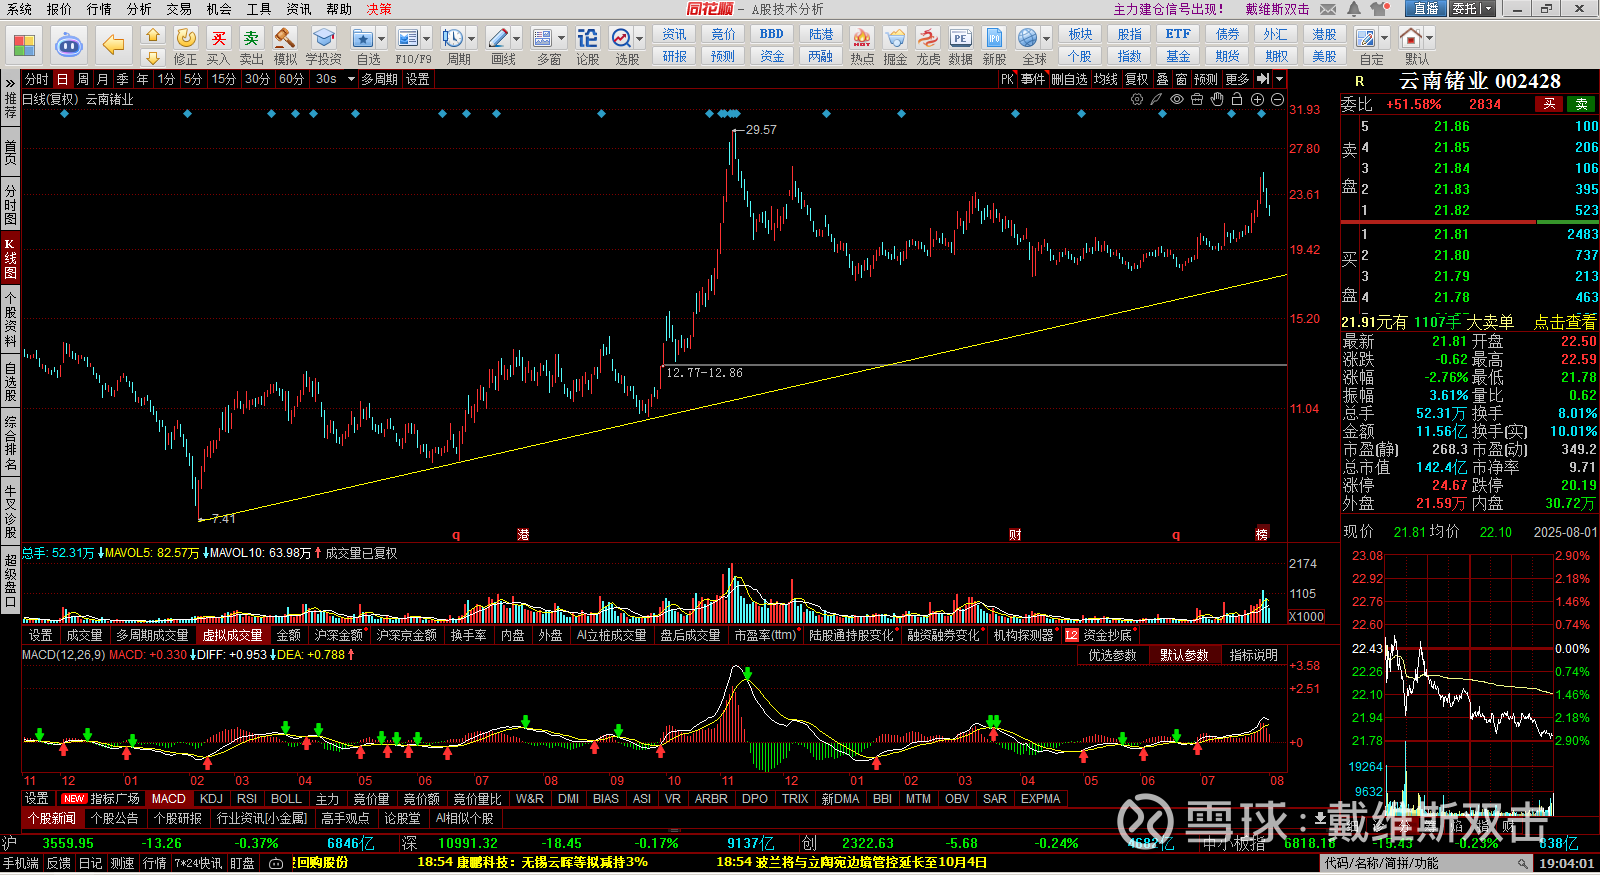Viewport: 1600px width, 875px height.
Task: Select the pen drawing icon above chart
Action: pyautogui.click(x=1157, y=99)
